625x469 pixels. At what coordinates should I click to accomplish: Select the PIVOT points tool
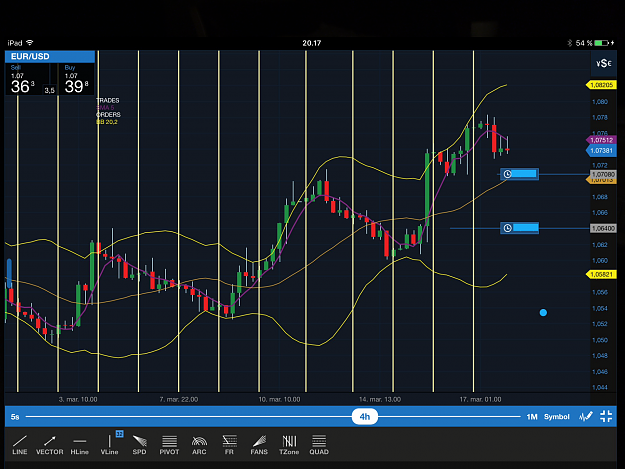(169, 445)
